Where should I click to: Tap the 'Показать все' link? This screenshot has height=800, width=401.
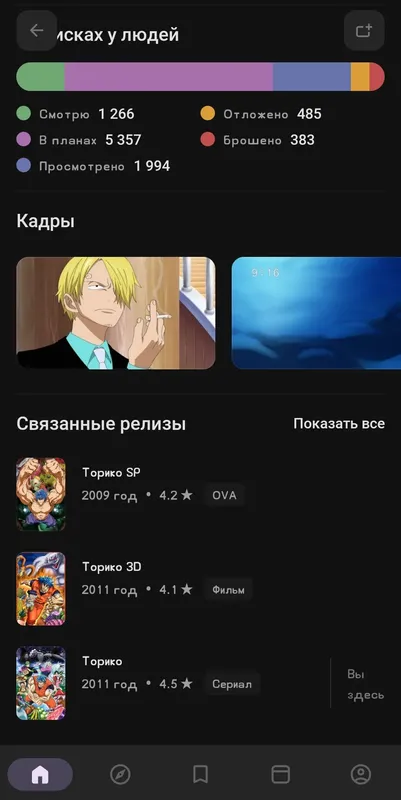339,423
